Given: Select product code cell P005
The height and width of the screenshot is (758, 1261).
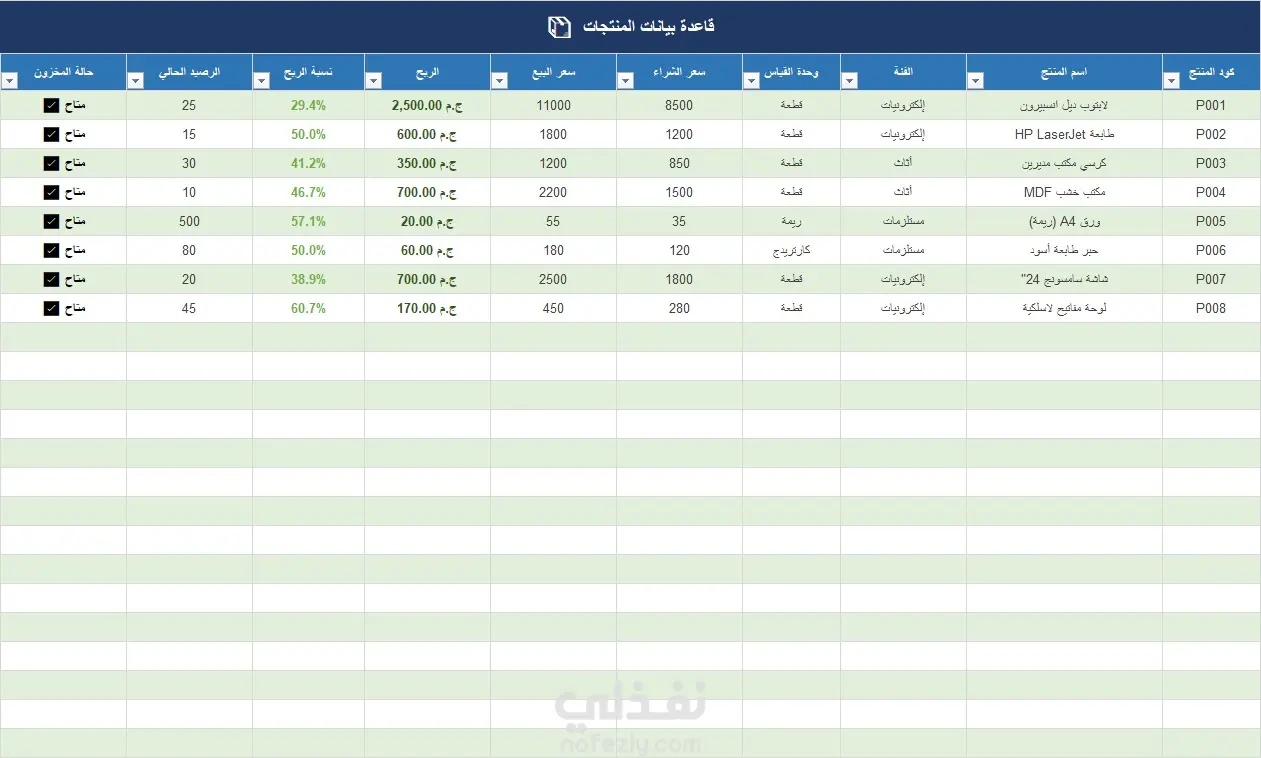Looking at the screenshot, I should [1211, 221].
